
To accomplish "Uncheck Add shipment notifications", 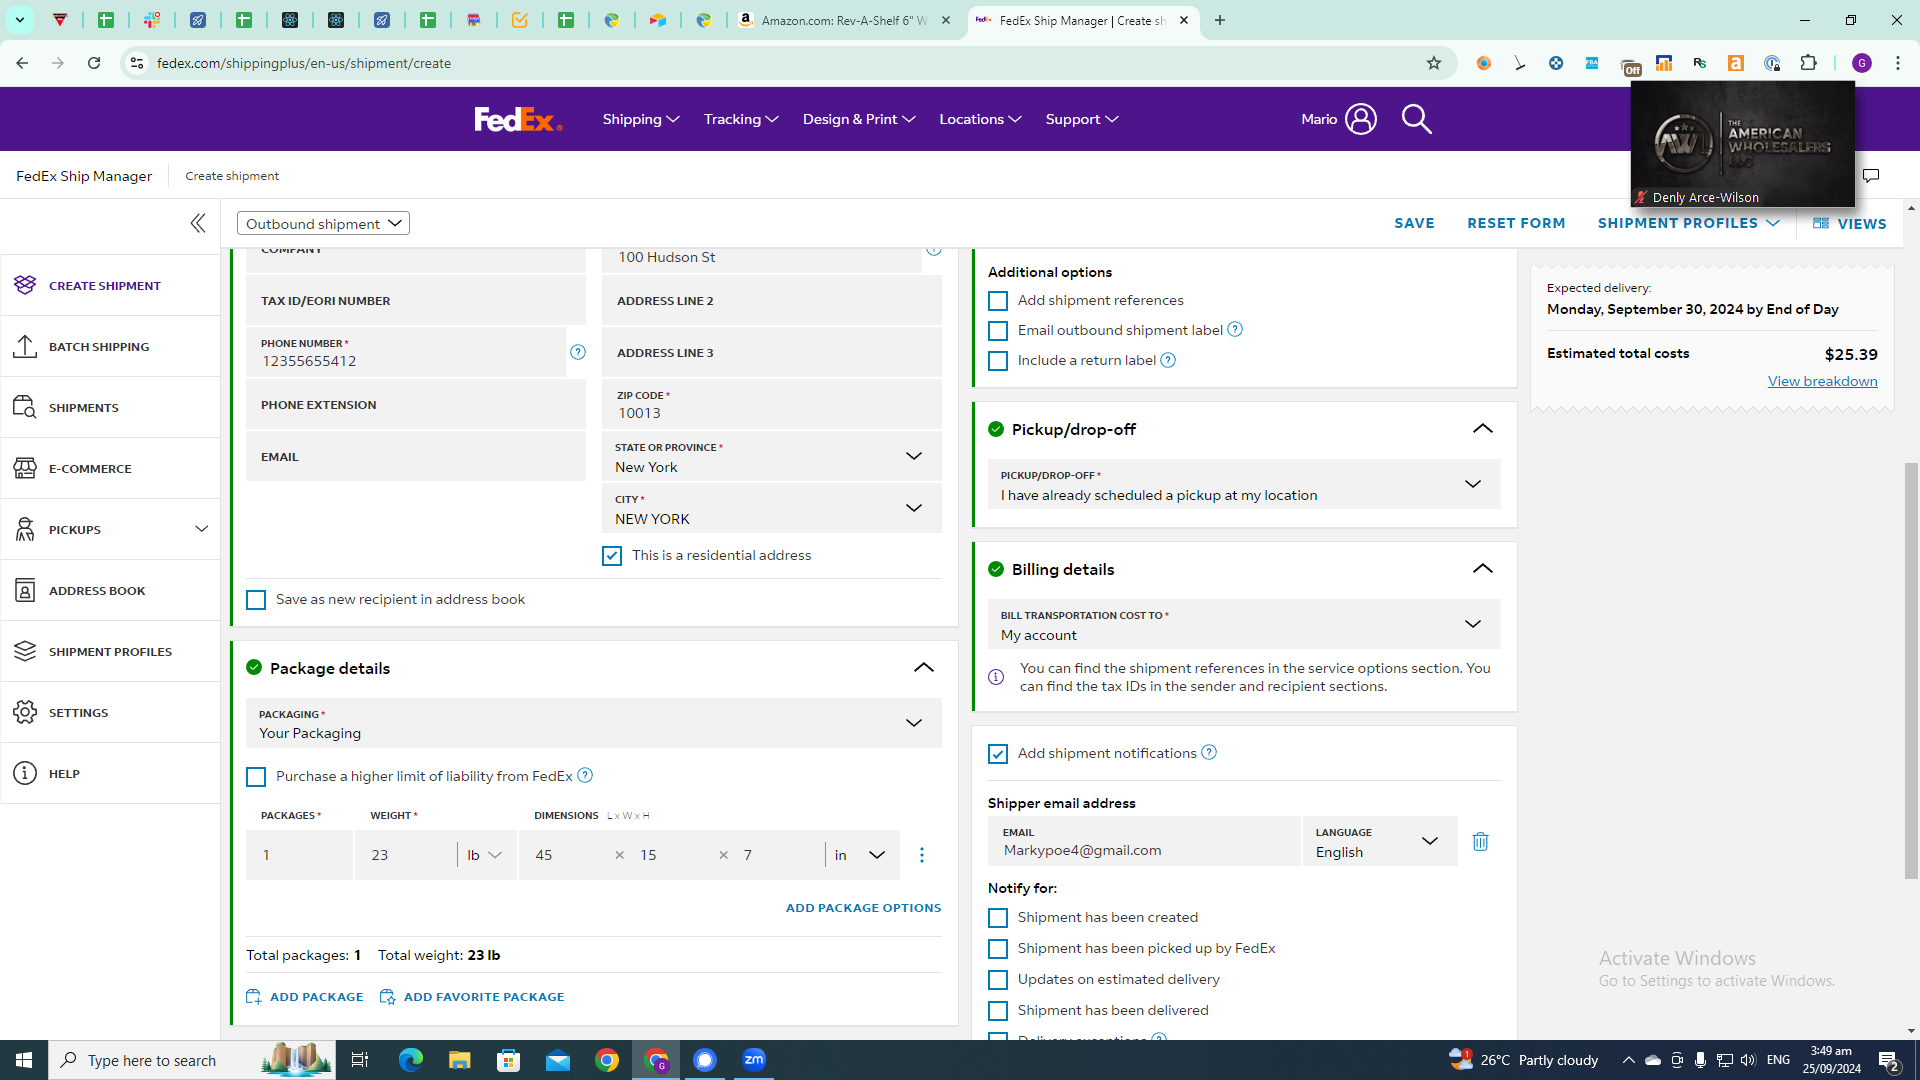I will tap(998, 754).
